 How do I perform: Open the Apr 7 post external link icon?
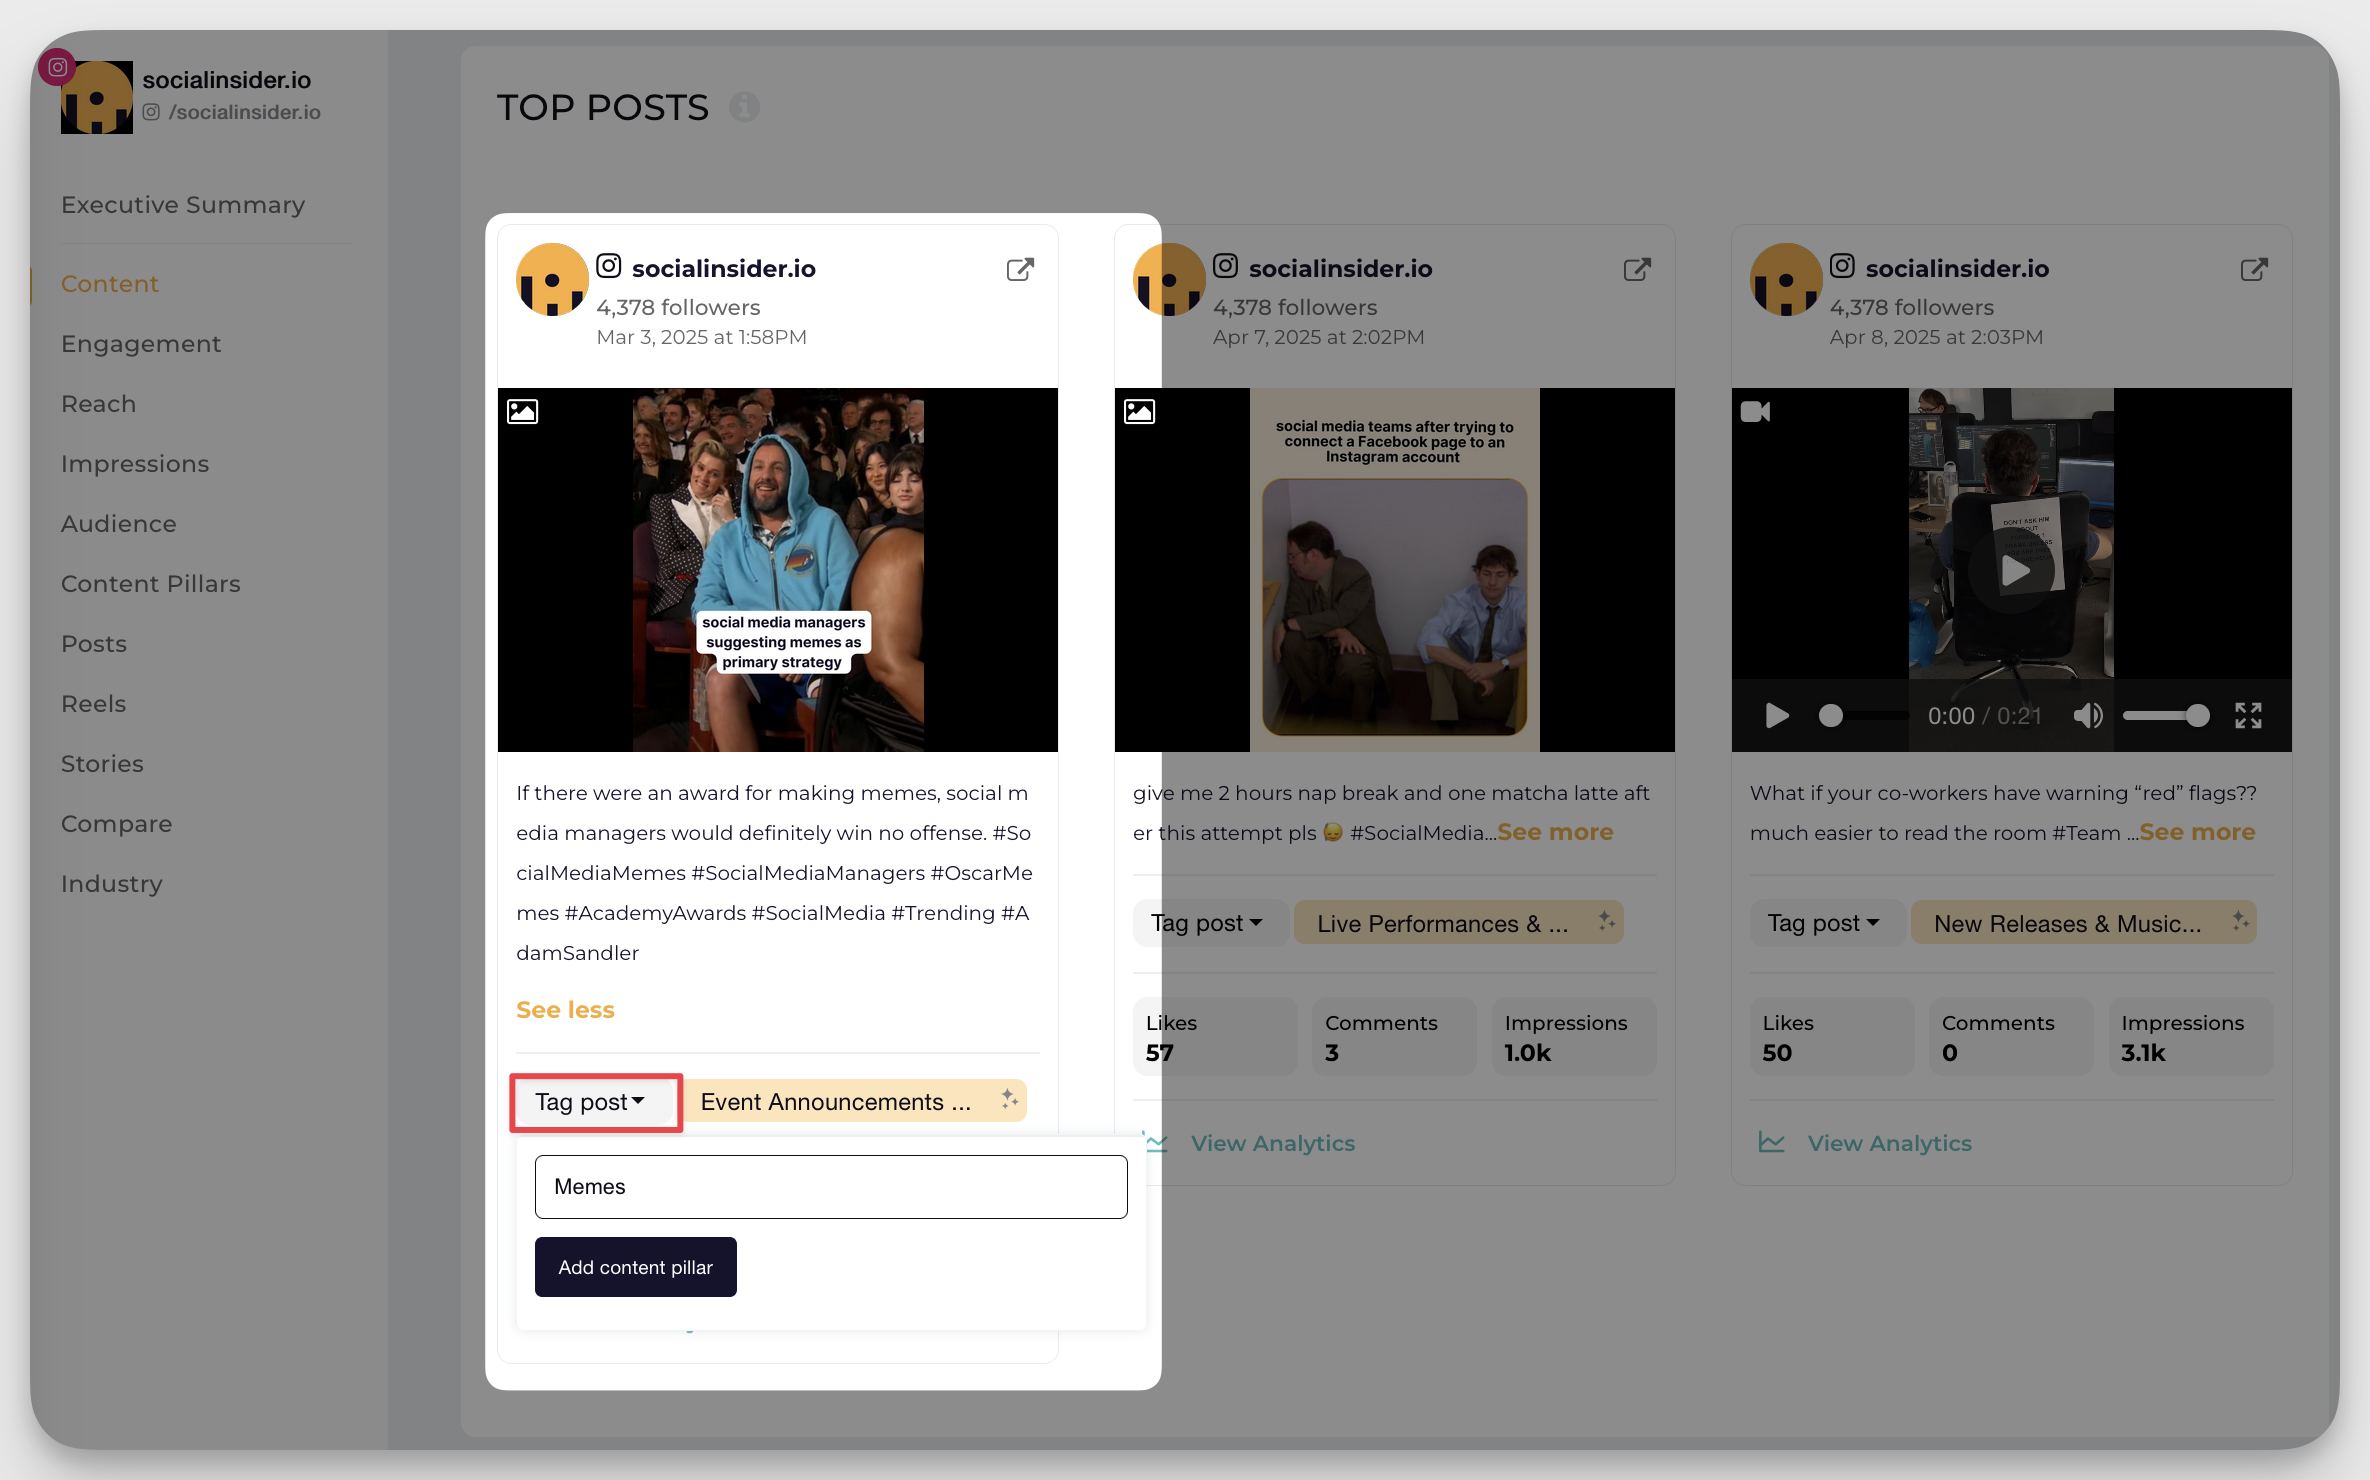1637,269
